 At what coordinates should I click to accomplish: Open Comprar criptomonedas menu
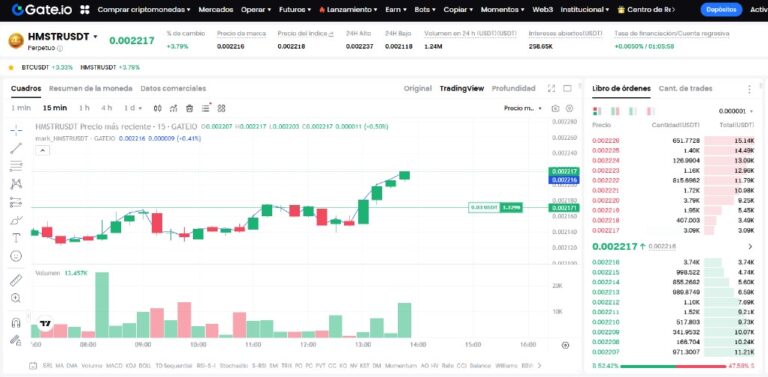tap(144, 9)
